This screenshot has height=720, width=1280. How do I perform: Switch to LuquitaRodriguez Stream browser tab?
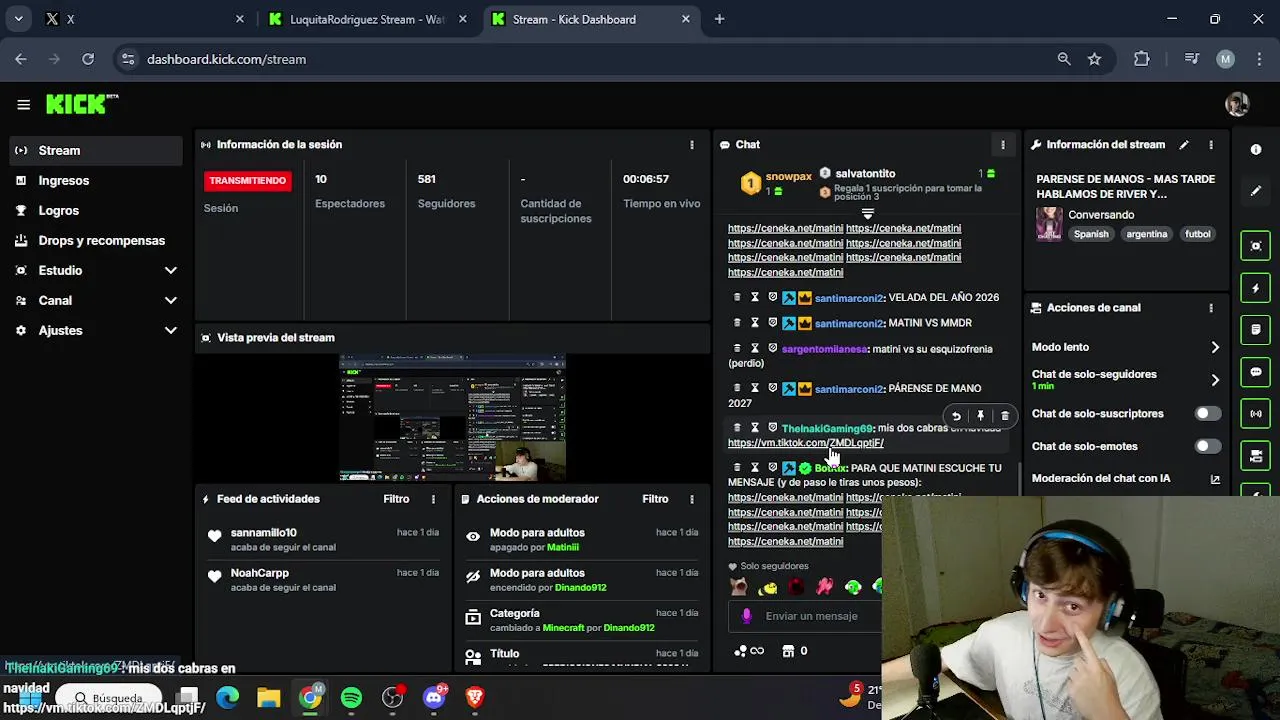(x=367, y=19)
